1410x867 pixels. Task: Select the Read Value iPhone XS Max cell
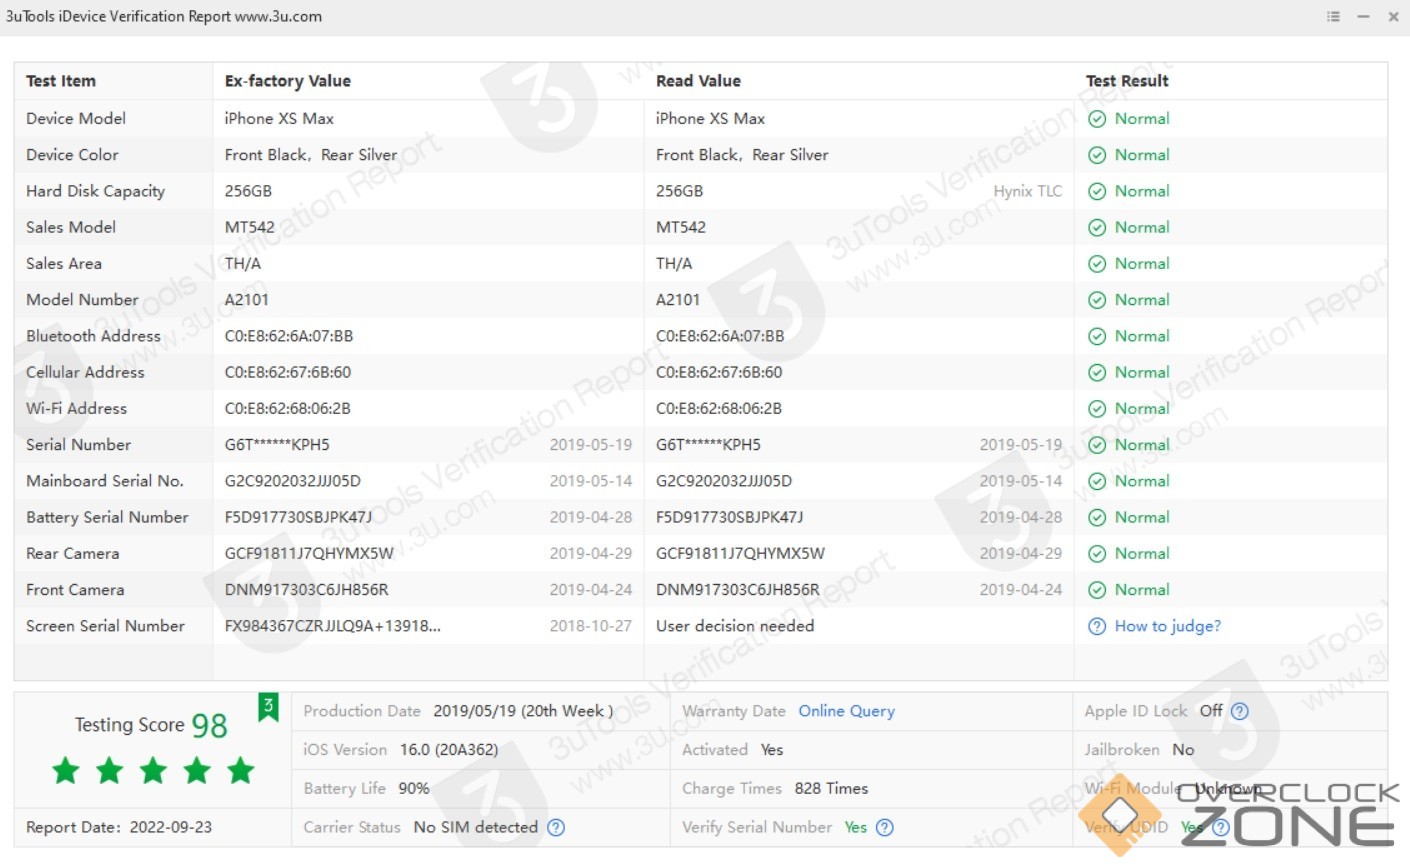710,119
